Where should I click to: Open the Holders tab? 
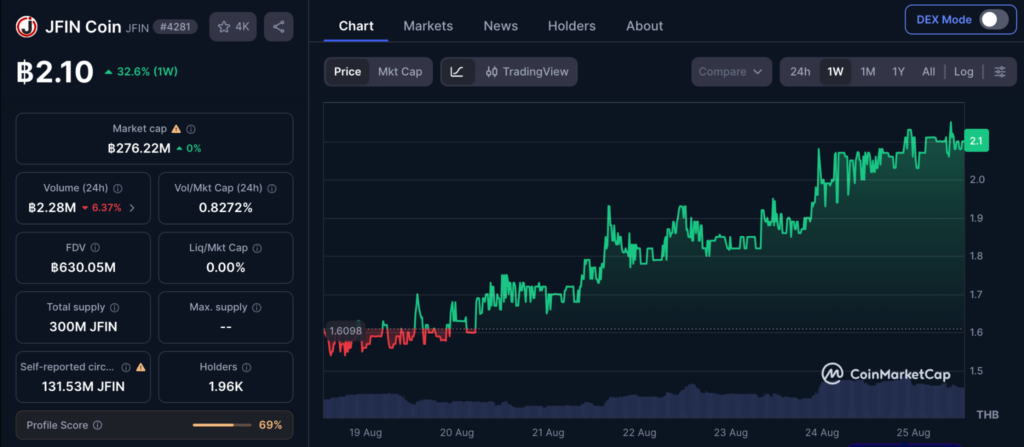click(571, 26)
